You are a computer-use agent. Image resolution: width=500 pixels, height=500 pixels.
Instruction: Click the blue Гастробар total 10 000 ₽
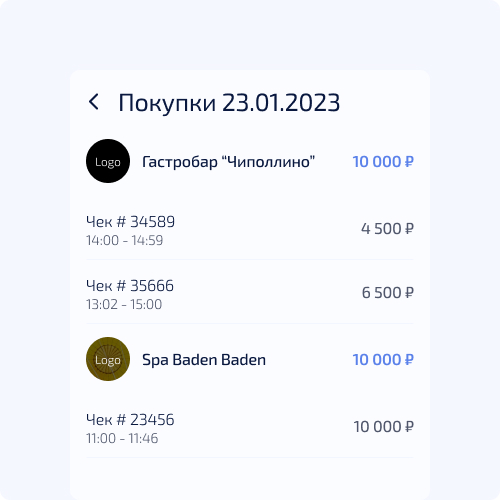383,162
